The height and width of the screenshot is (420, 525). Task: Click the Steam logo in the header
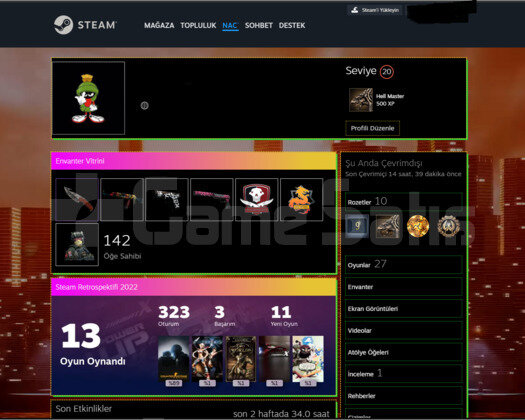click(85, 25)
